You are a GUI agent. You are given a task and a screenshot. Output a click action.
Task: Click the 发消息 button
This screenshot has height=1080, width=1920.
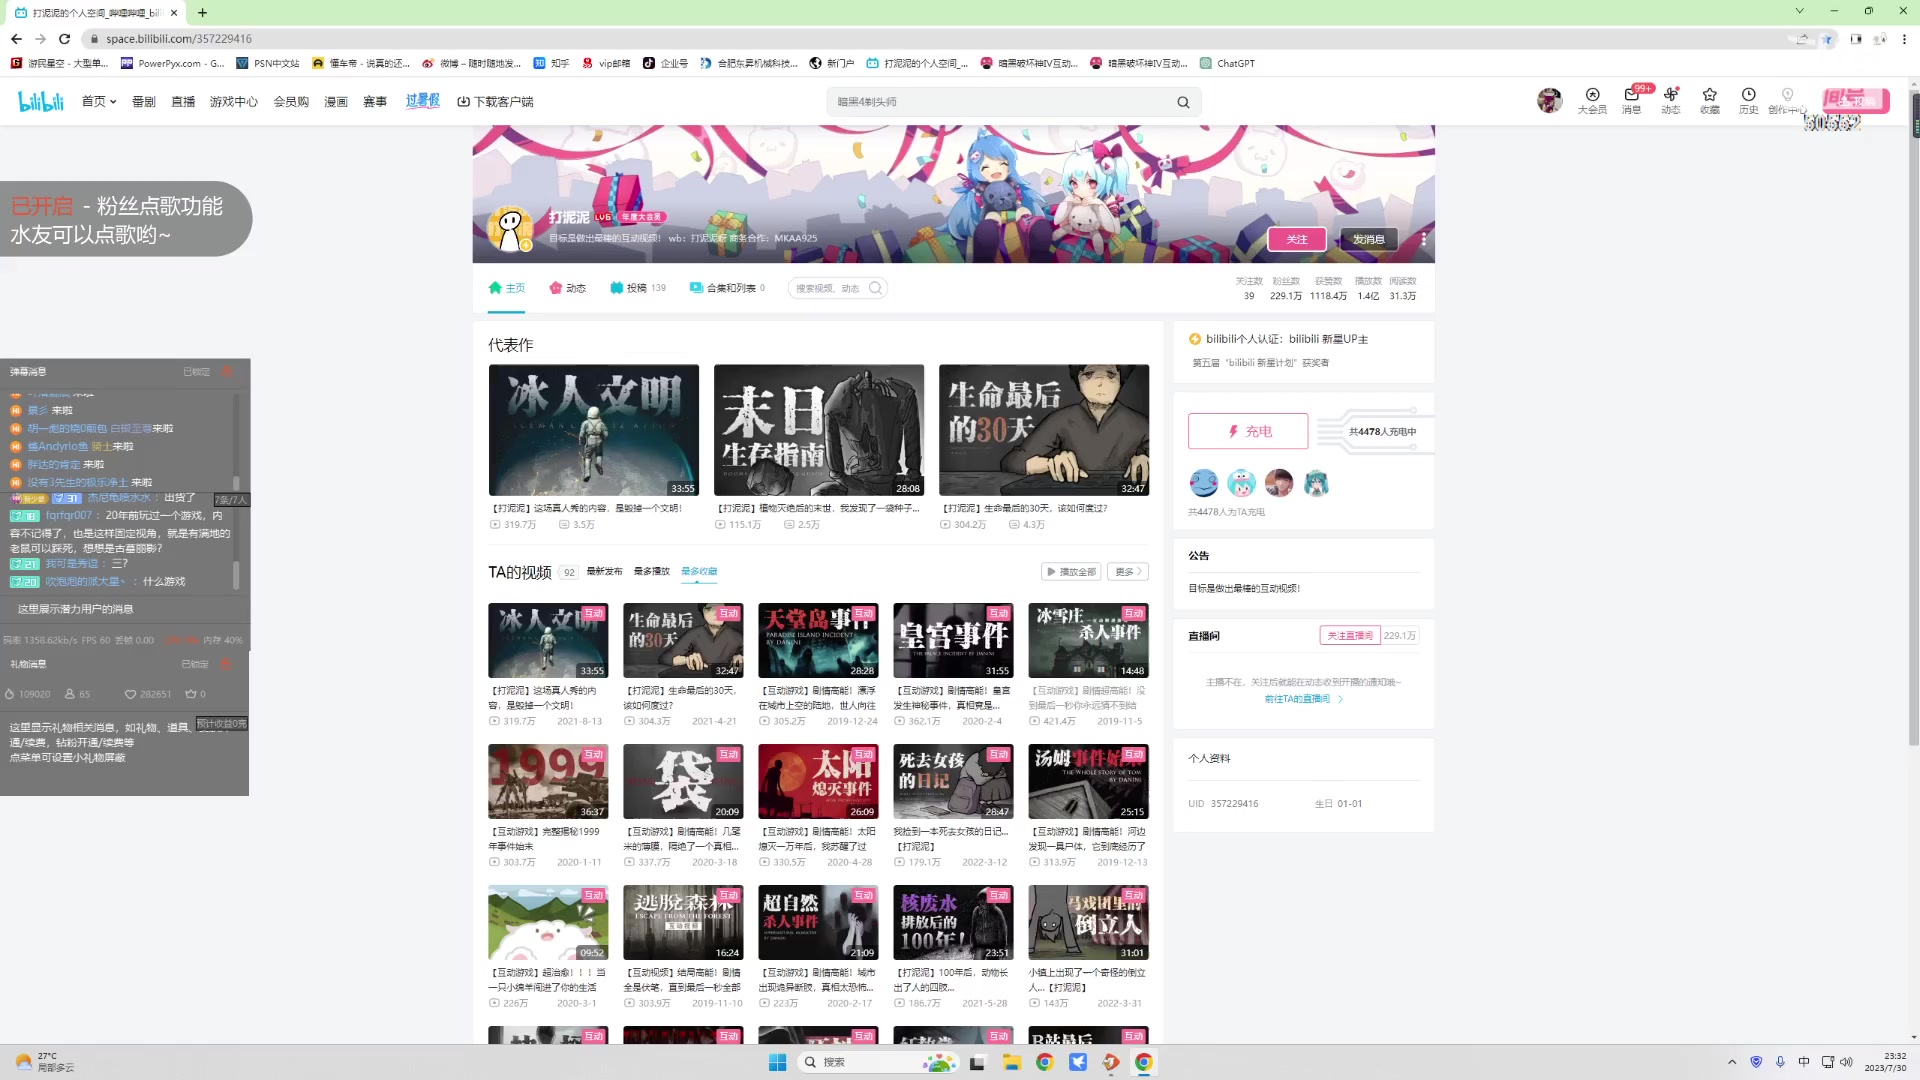[x=1369, y=239]
